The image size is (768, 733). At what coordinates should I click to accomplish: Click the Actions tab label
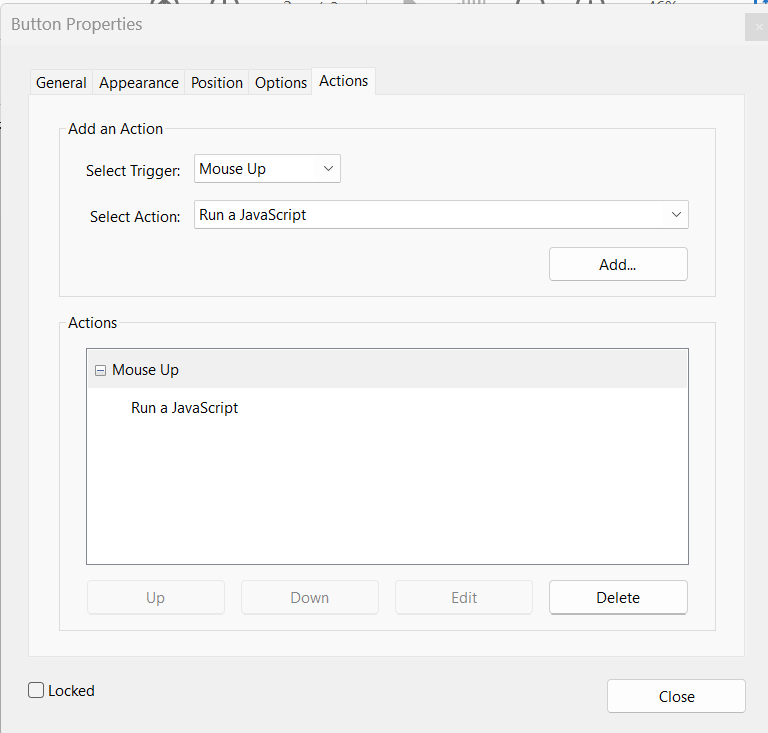pyautogui.click(x=344, y=81)
